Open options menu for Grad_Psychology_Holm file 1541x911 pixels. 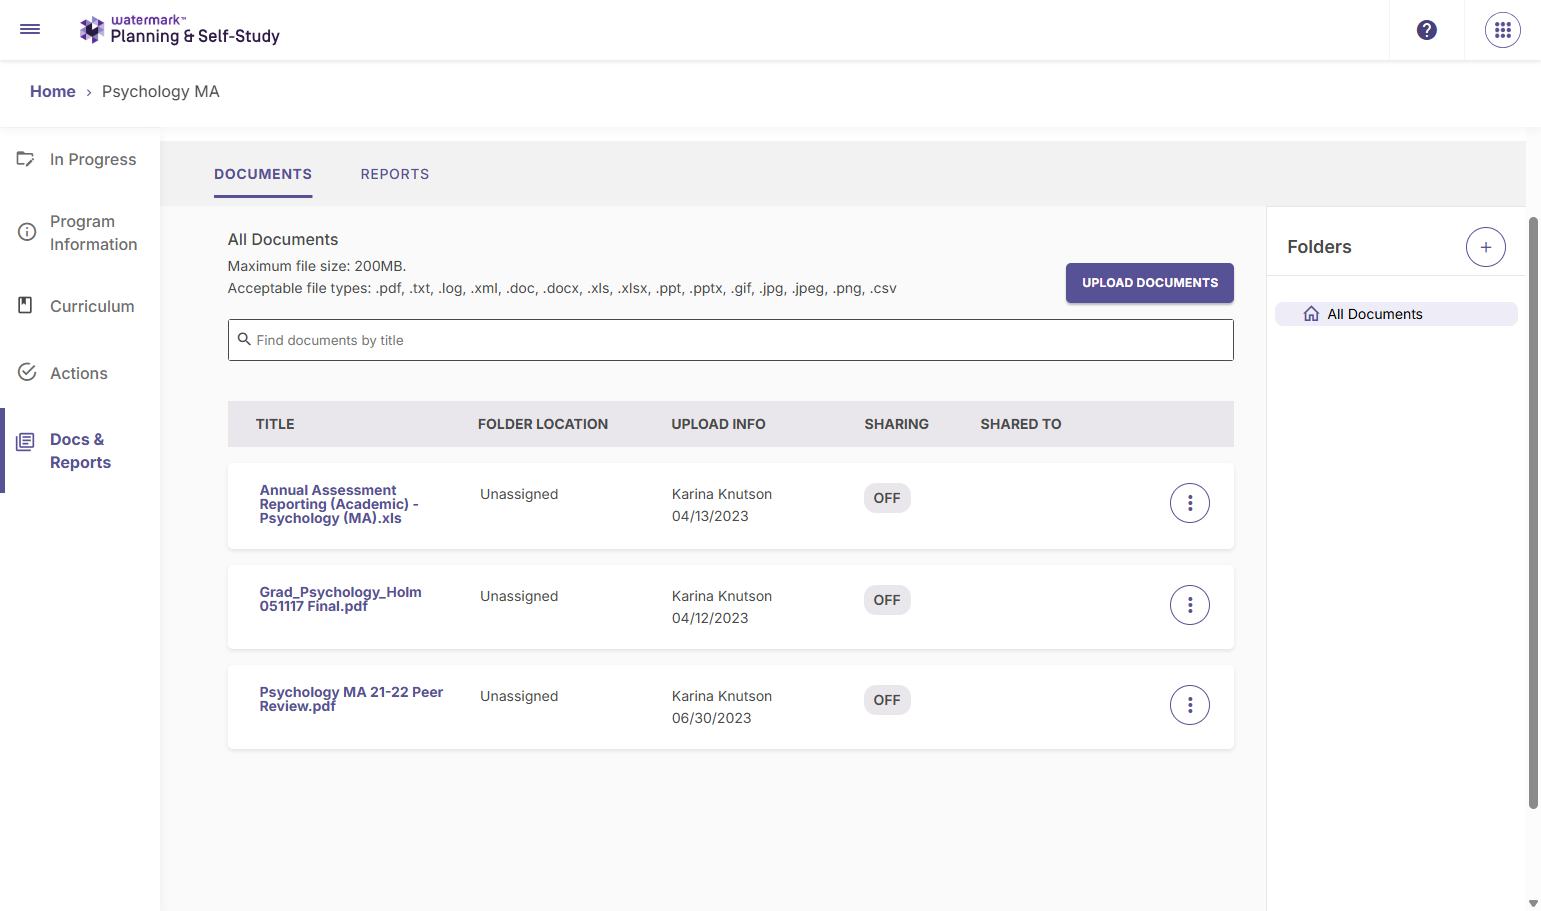pos(1190,605)
